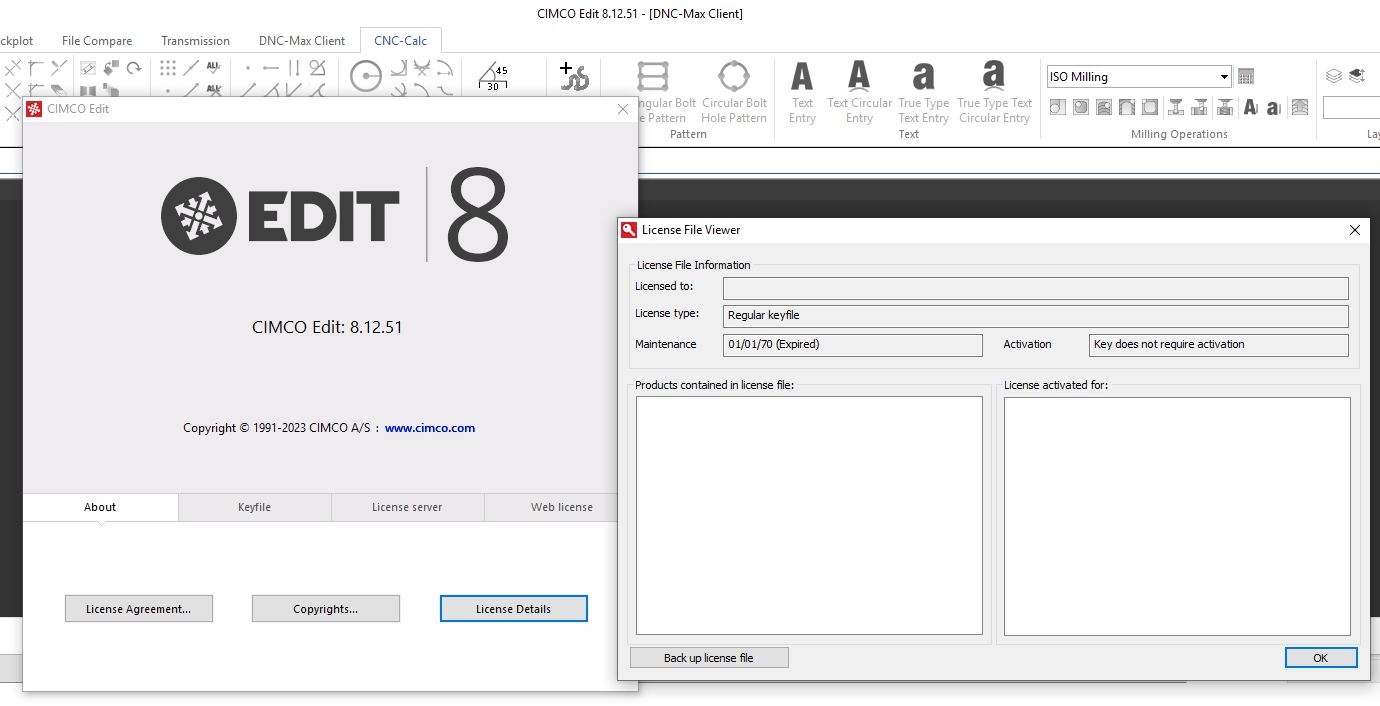This screenshot has height=706, width=1380.
Task: Open the ISO Milling dropdown
Action: [1224, 76]
